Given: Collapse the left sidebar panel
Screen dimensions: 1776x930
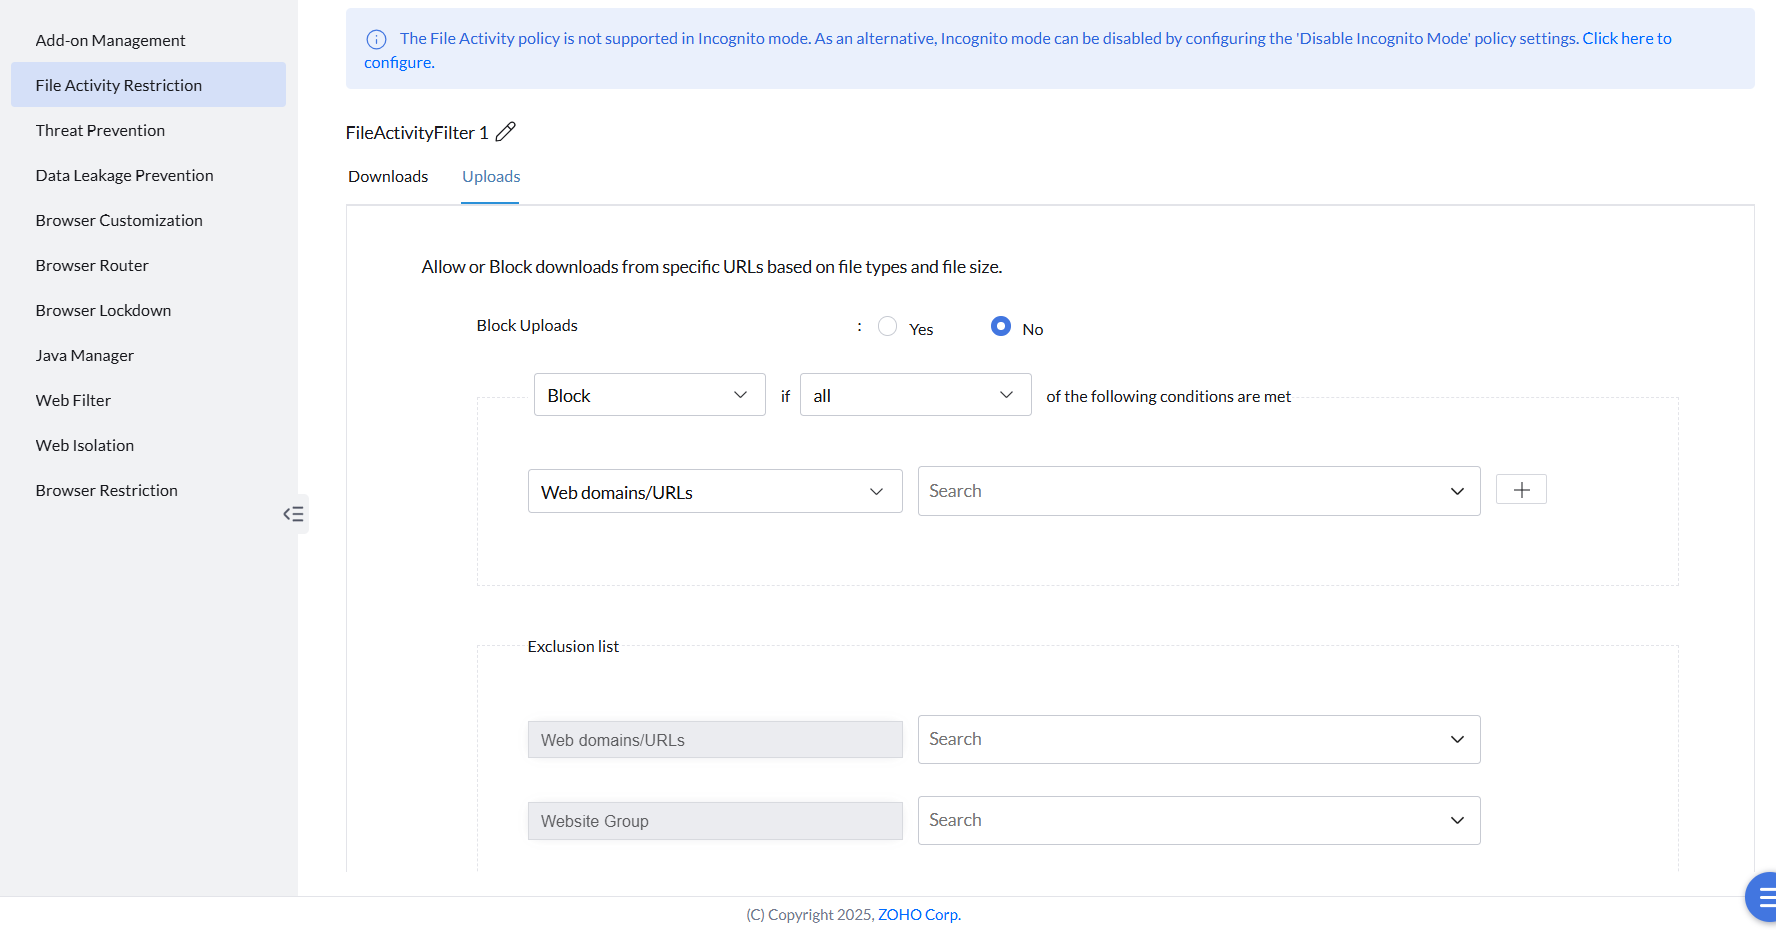Looking at the screenshot, I should 293,514.
